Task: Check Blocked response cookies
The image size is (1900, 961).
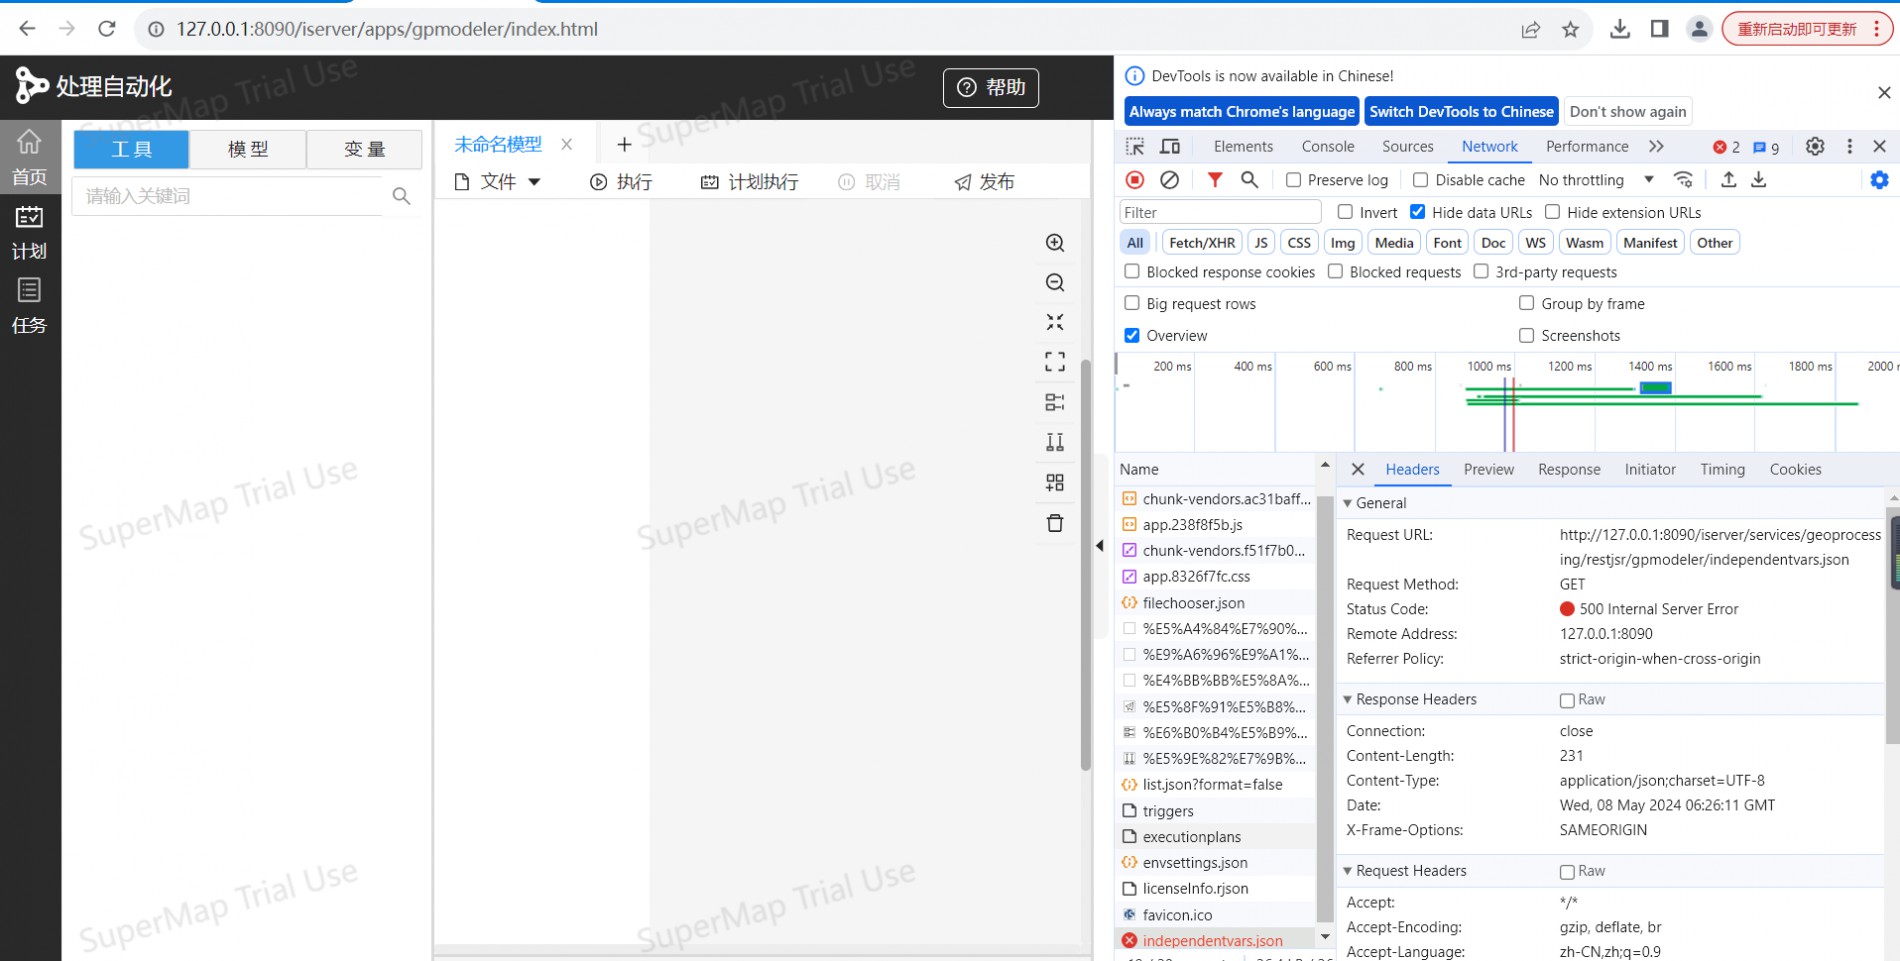Action: [1132, 271]
